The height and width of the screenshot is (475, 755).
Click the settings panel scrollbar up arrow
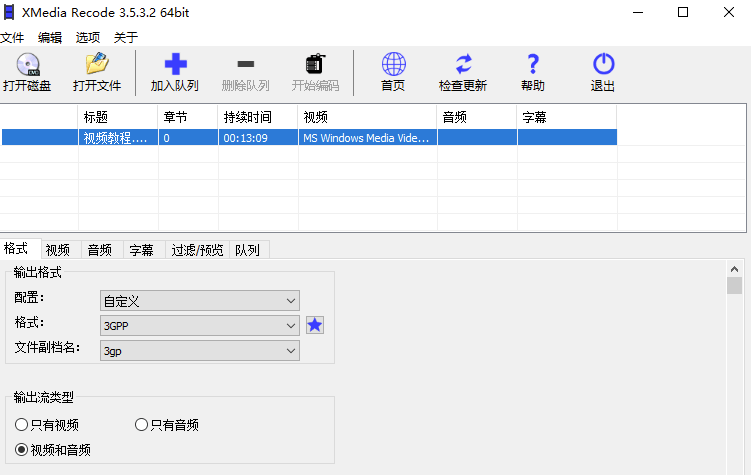[x=734, y=269]
